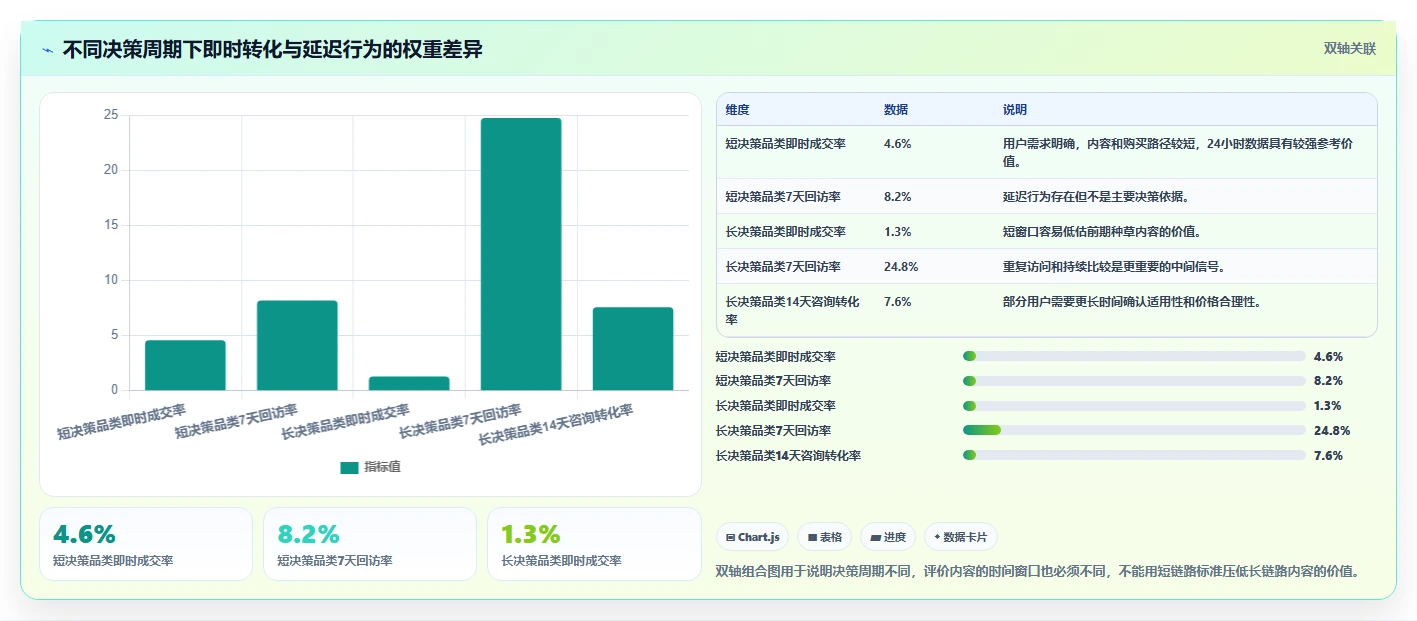
Task: Click the 24.8% value beside progress bar
Action: coord(1332,431)
